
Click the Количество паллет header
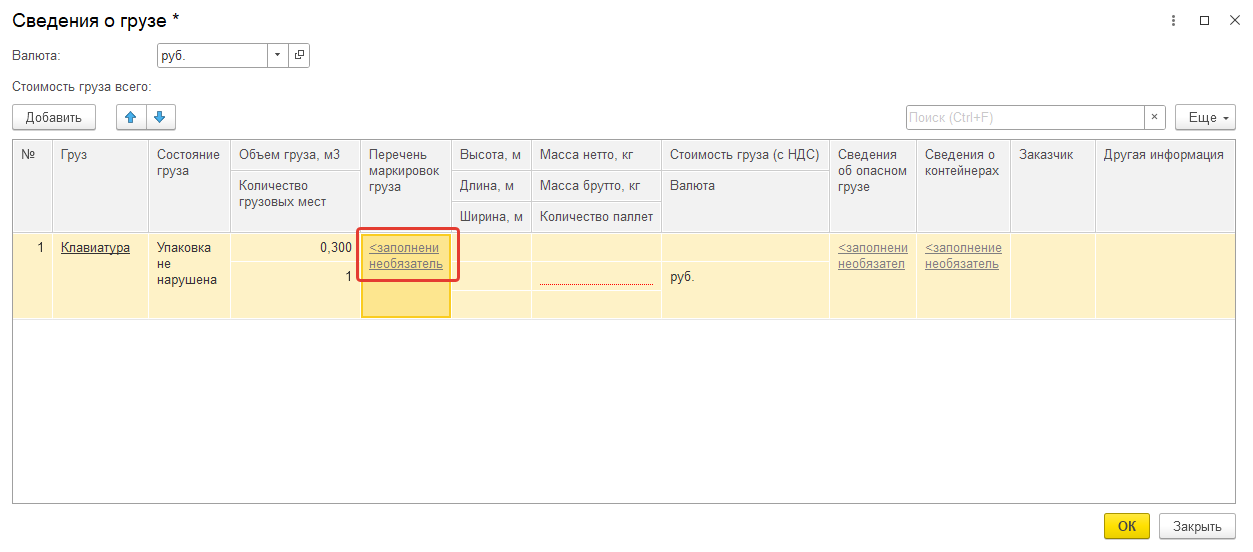point(596,217)
